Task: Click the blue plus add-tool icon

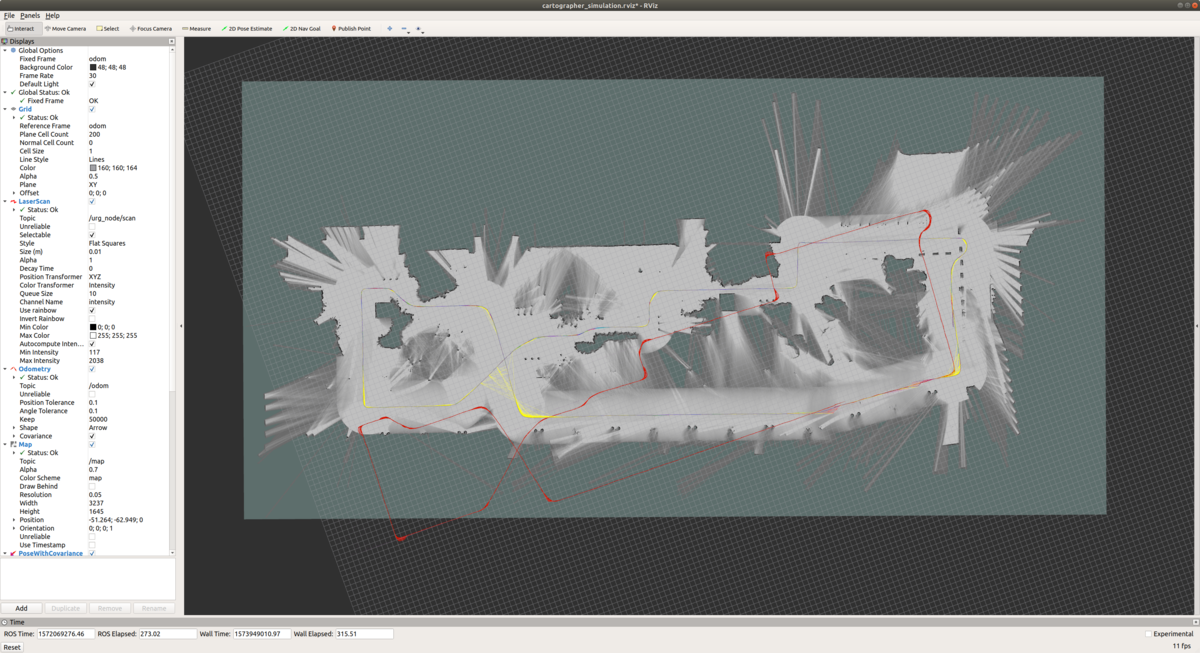Action: 390,29
